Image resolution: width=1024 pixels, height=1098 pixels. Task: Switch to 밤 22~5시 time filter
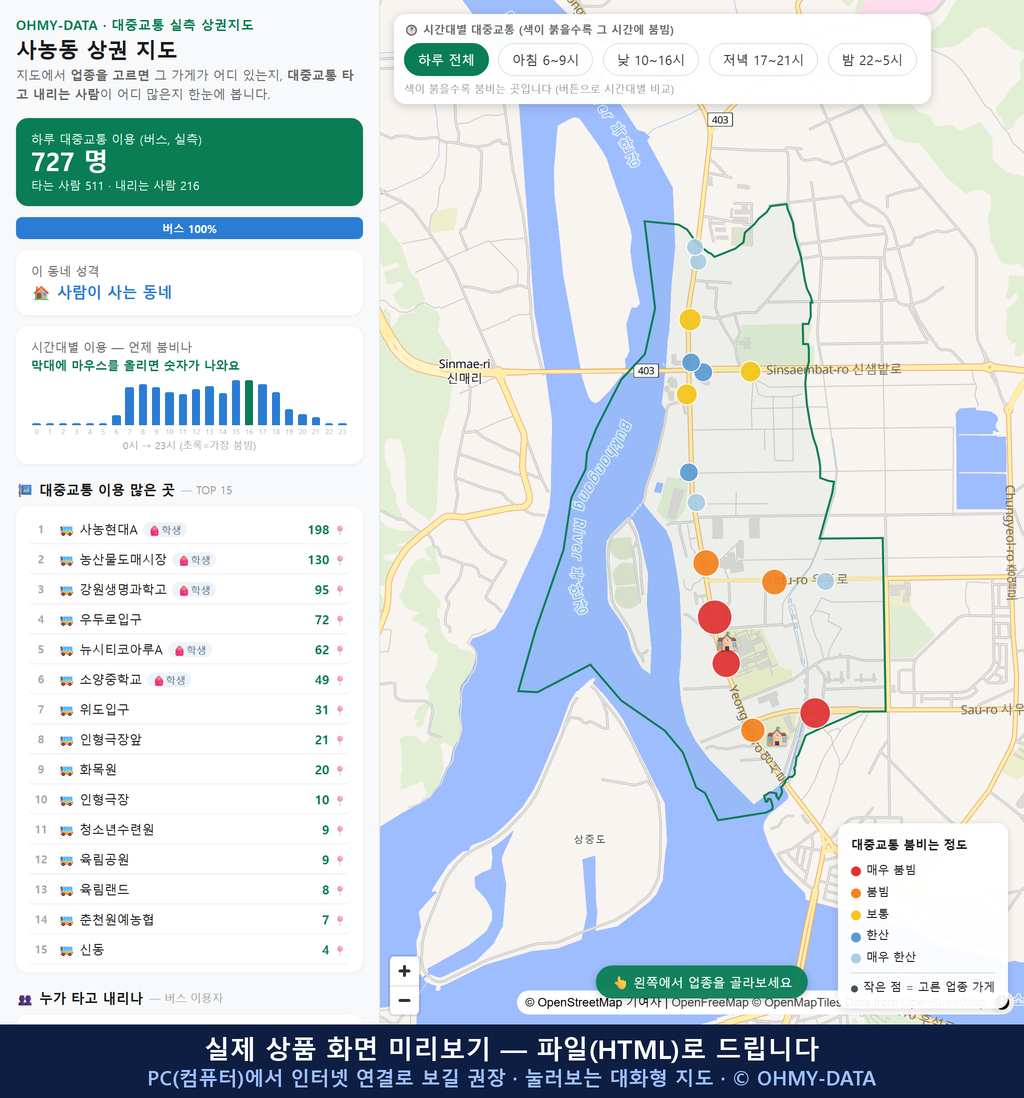(872, 60)
